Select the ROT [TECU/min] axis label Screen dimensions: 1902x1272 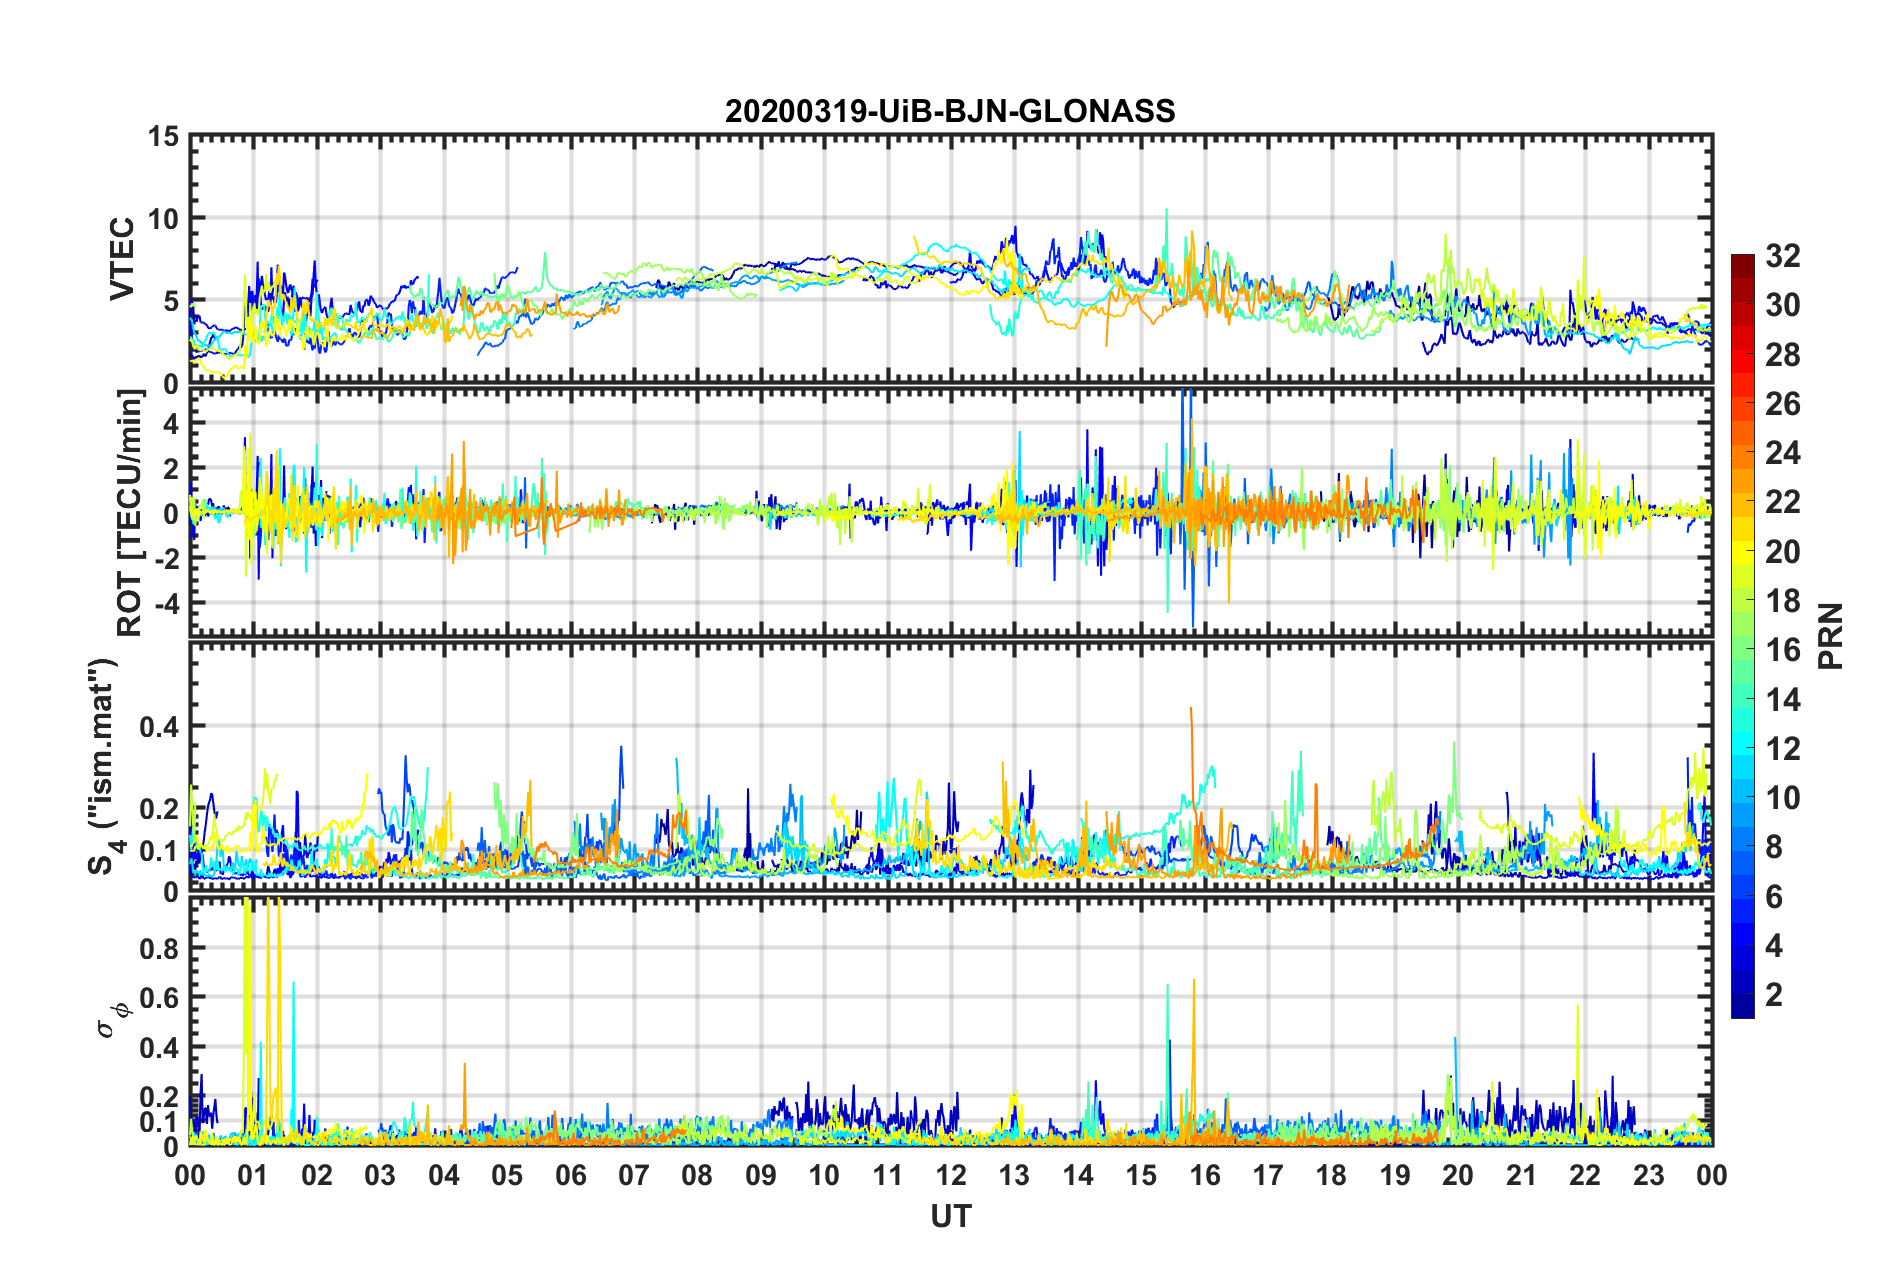coord(130,512)
